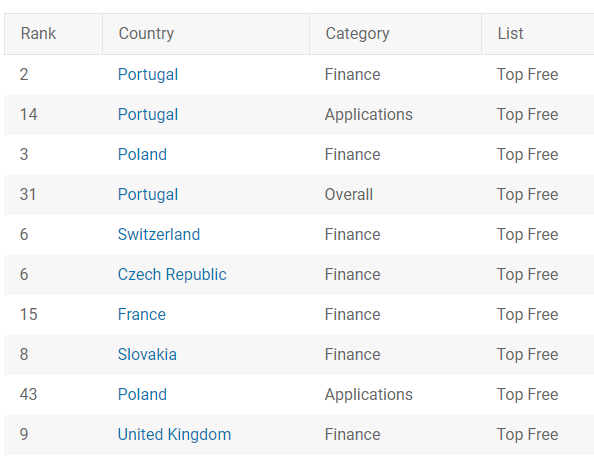This screenshot has width=594, height=460.
Task: Open the Poland link in the rank 3 row
Action: 142,155
